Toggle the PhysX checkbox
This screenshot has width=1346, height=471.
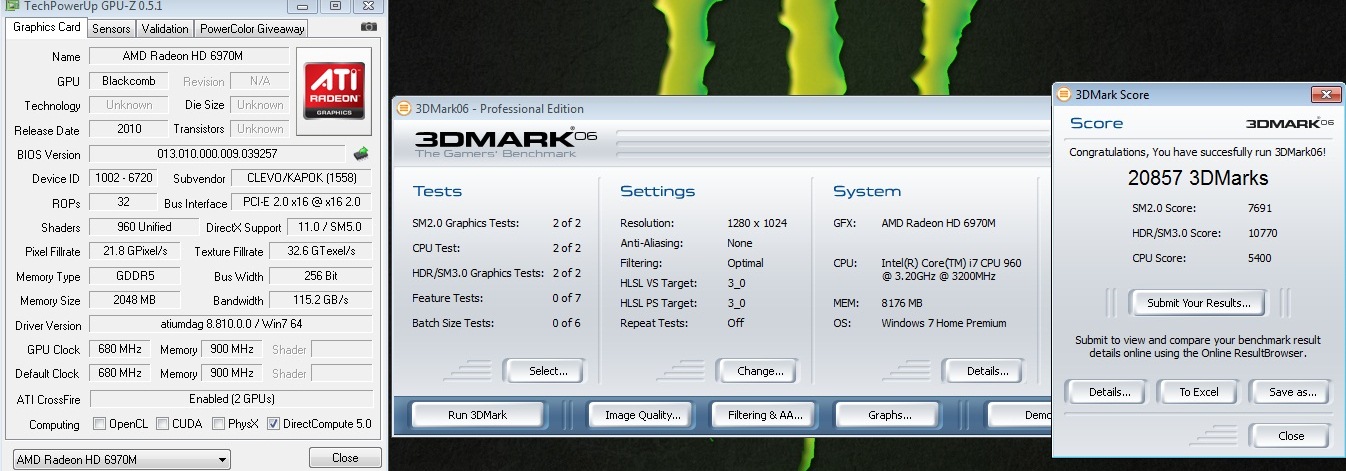coord(219,424)
